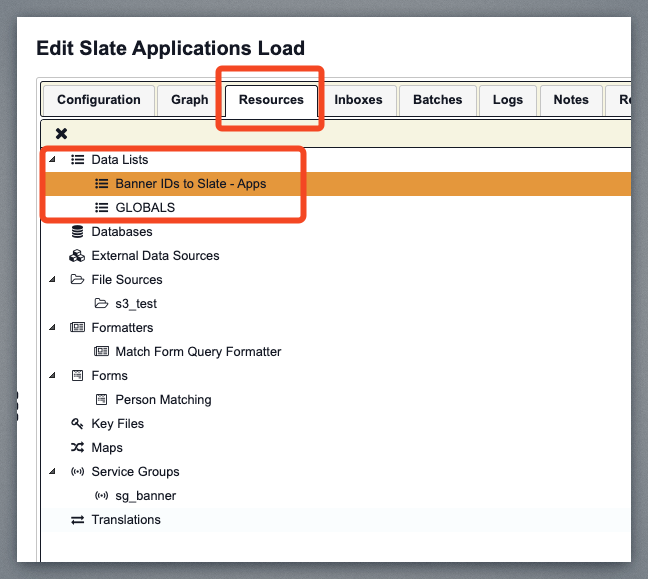Screen dimensions: 648x579
Task: Select the Person Matching form
Action: point(163,400)
